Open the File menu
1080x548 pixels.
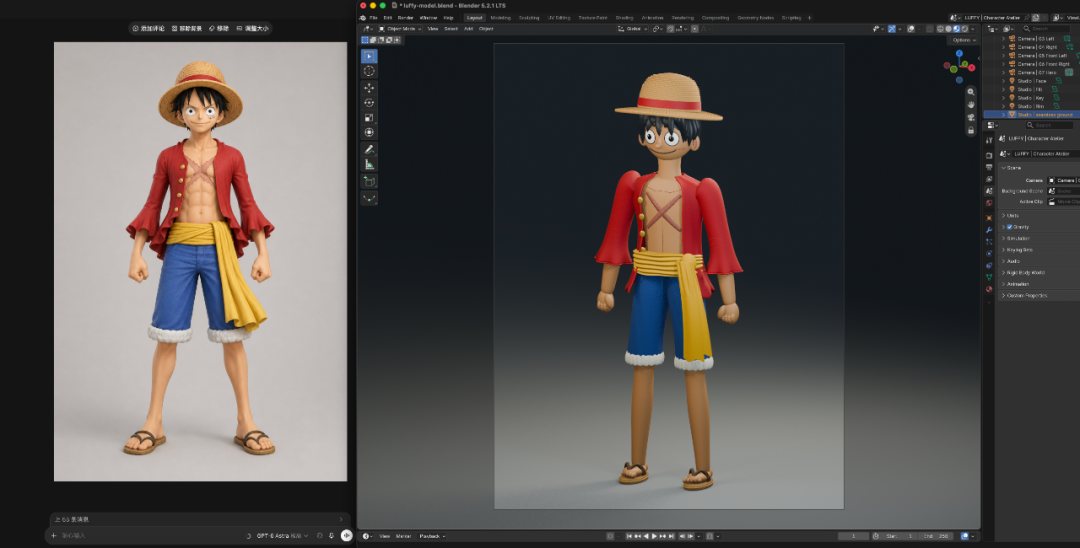pyautogui.click(x=373, y=17)
